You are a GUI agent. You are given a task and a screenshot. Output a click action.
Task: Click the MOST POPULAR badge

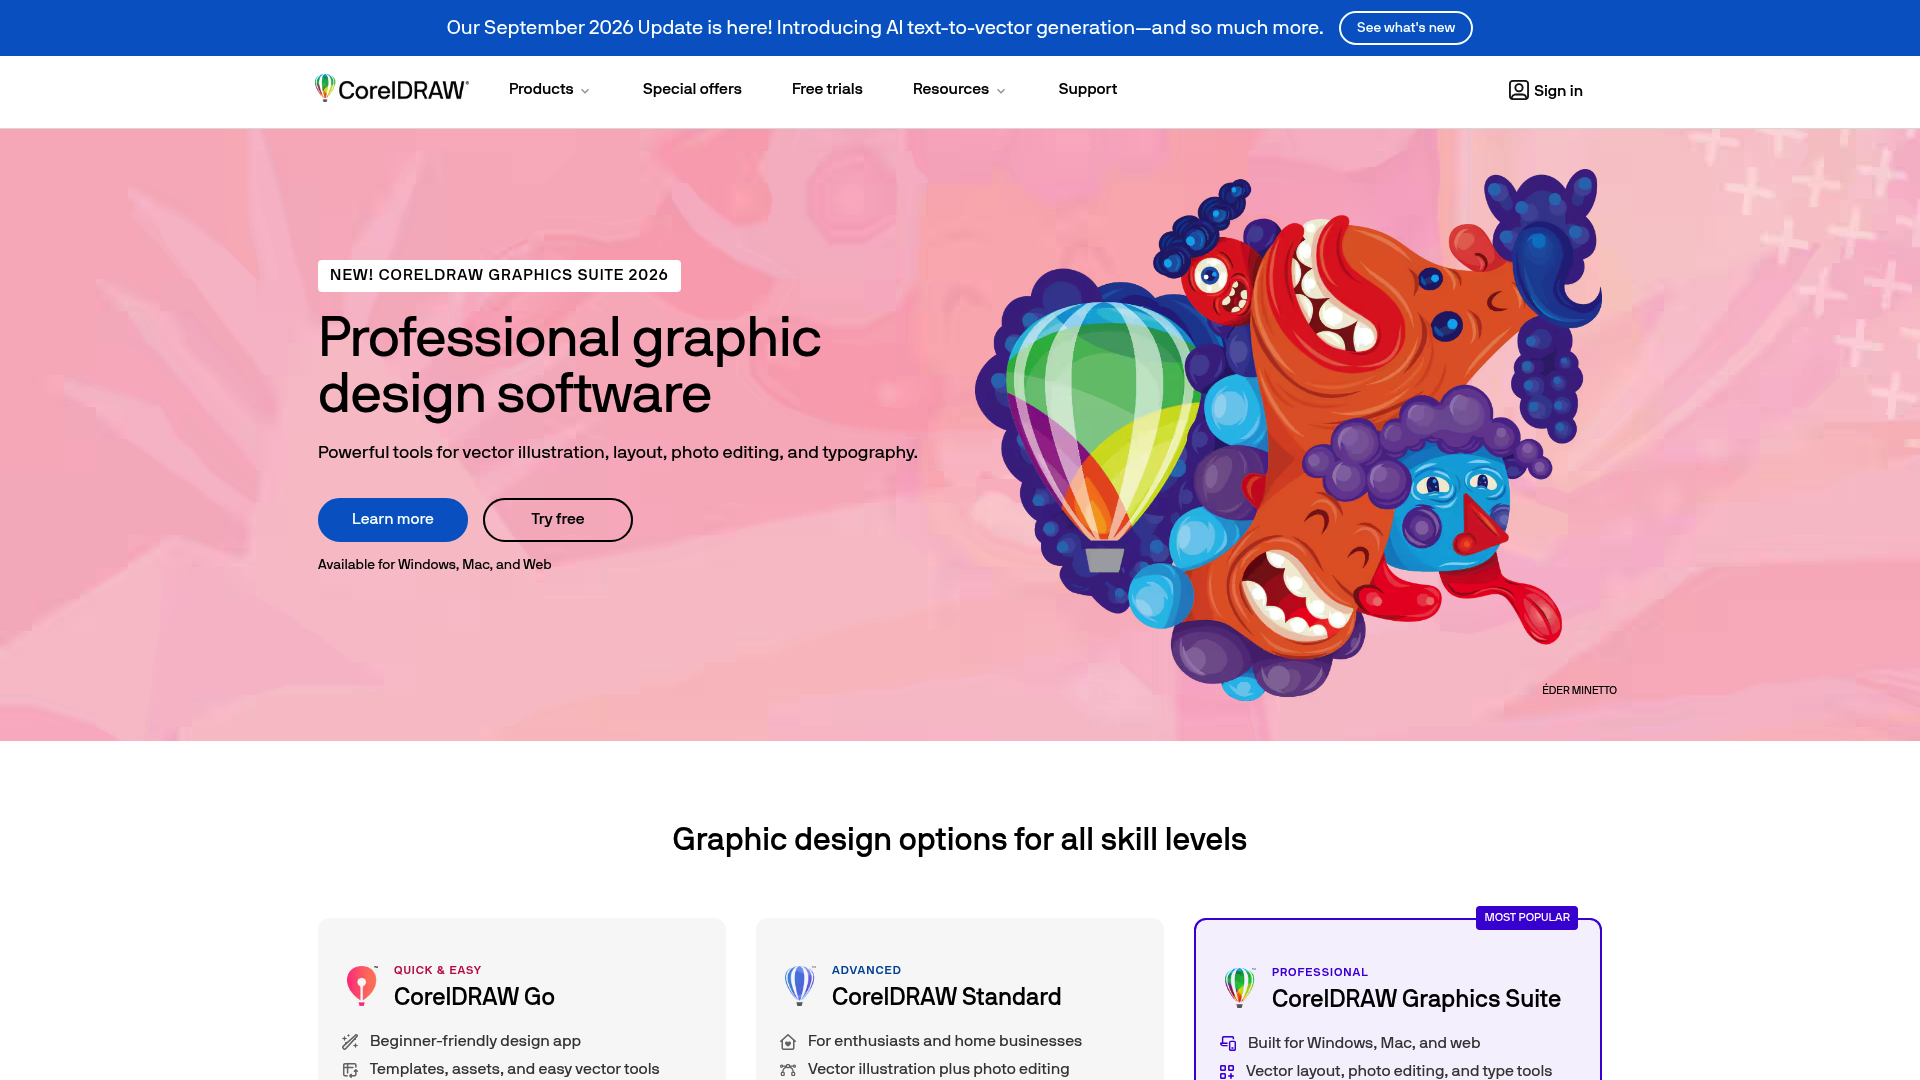click(1527, 917)
